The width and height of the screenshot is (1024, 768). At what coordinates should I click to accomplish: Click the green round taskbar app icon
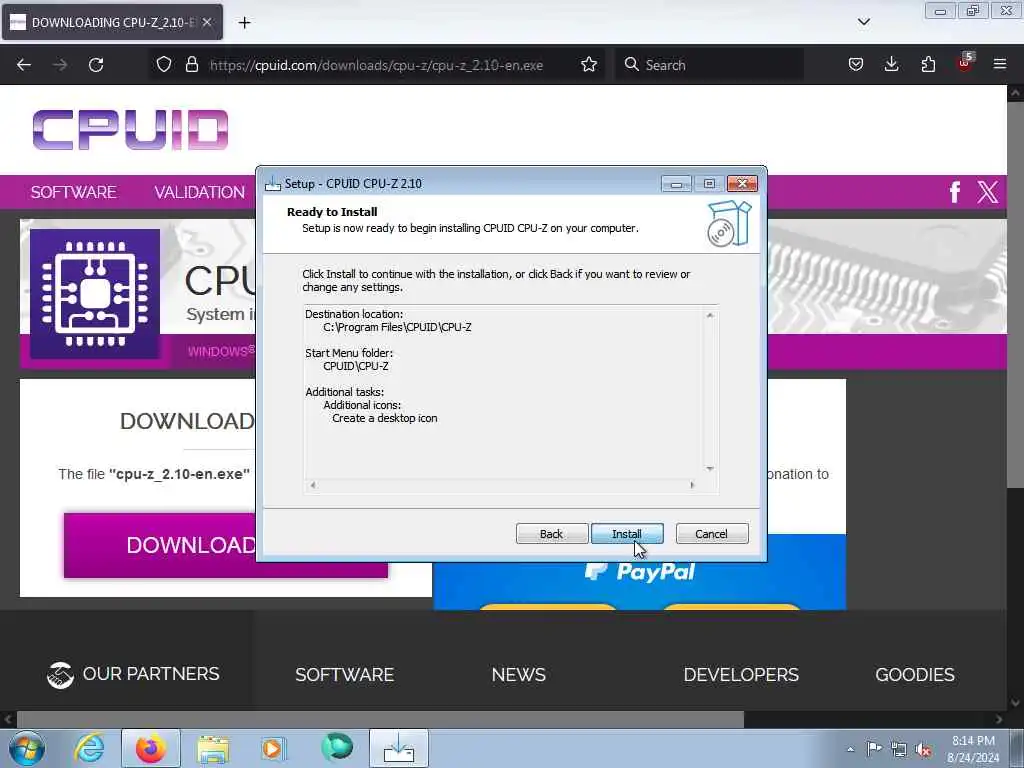(x=337, y=747)
